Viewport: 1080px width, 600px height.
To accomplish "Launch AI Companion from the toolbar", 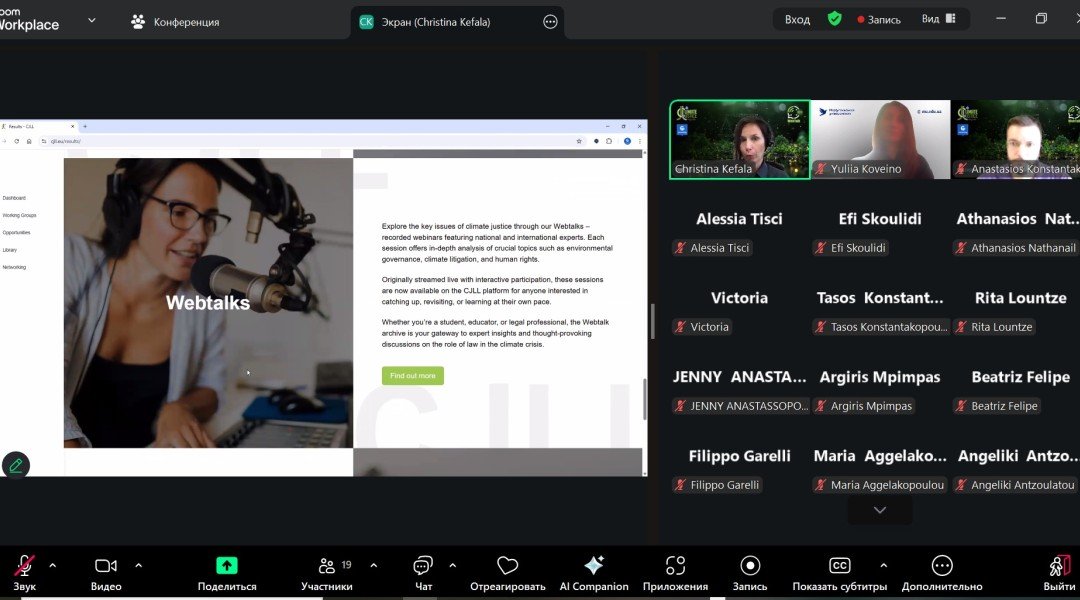I will [593, 566].
